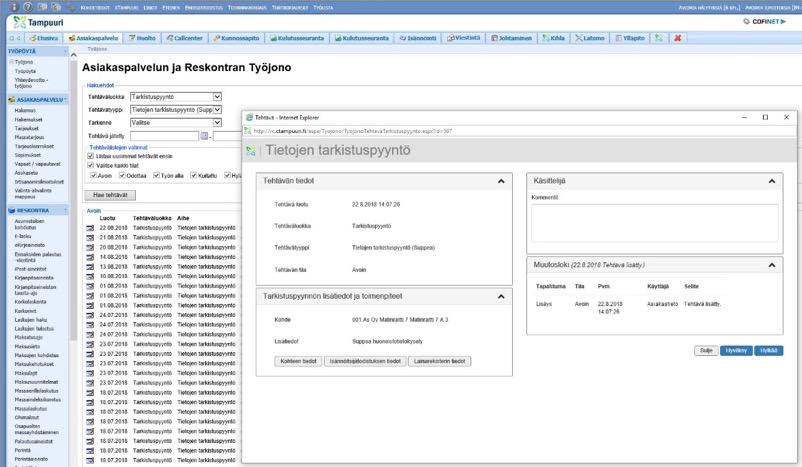802x467 pixels.
Task: Click the red X toolbar icon
Action: [x=677, y=38]
